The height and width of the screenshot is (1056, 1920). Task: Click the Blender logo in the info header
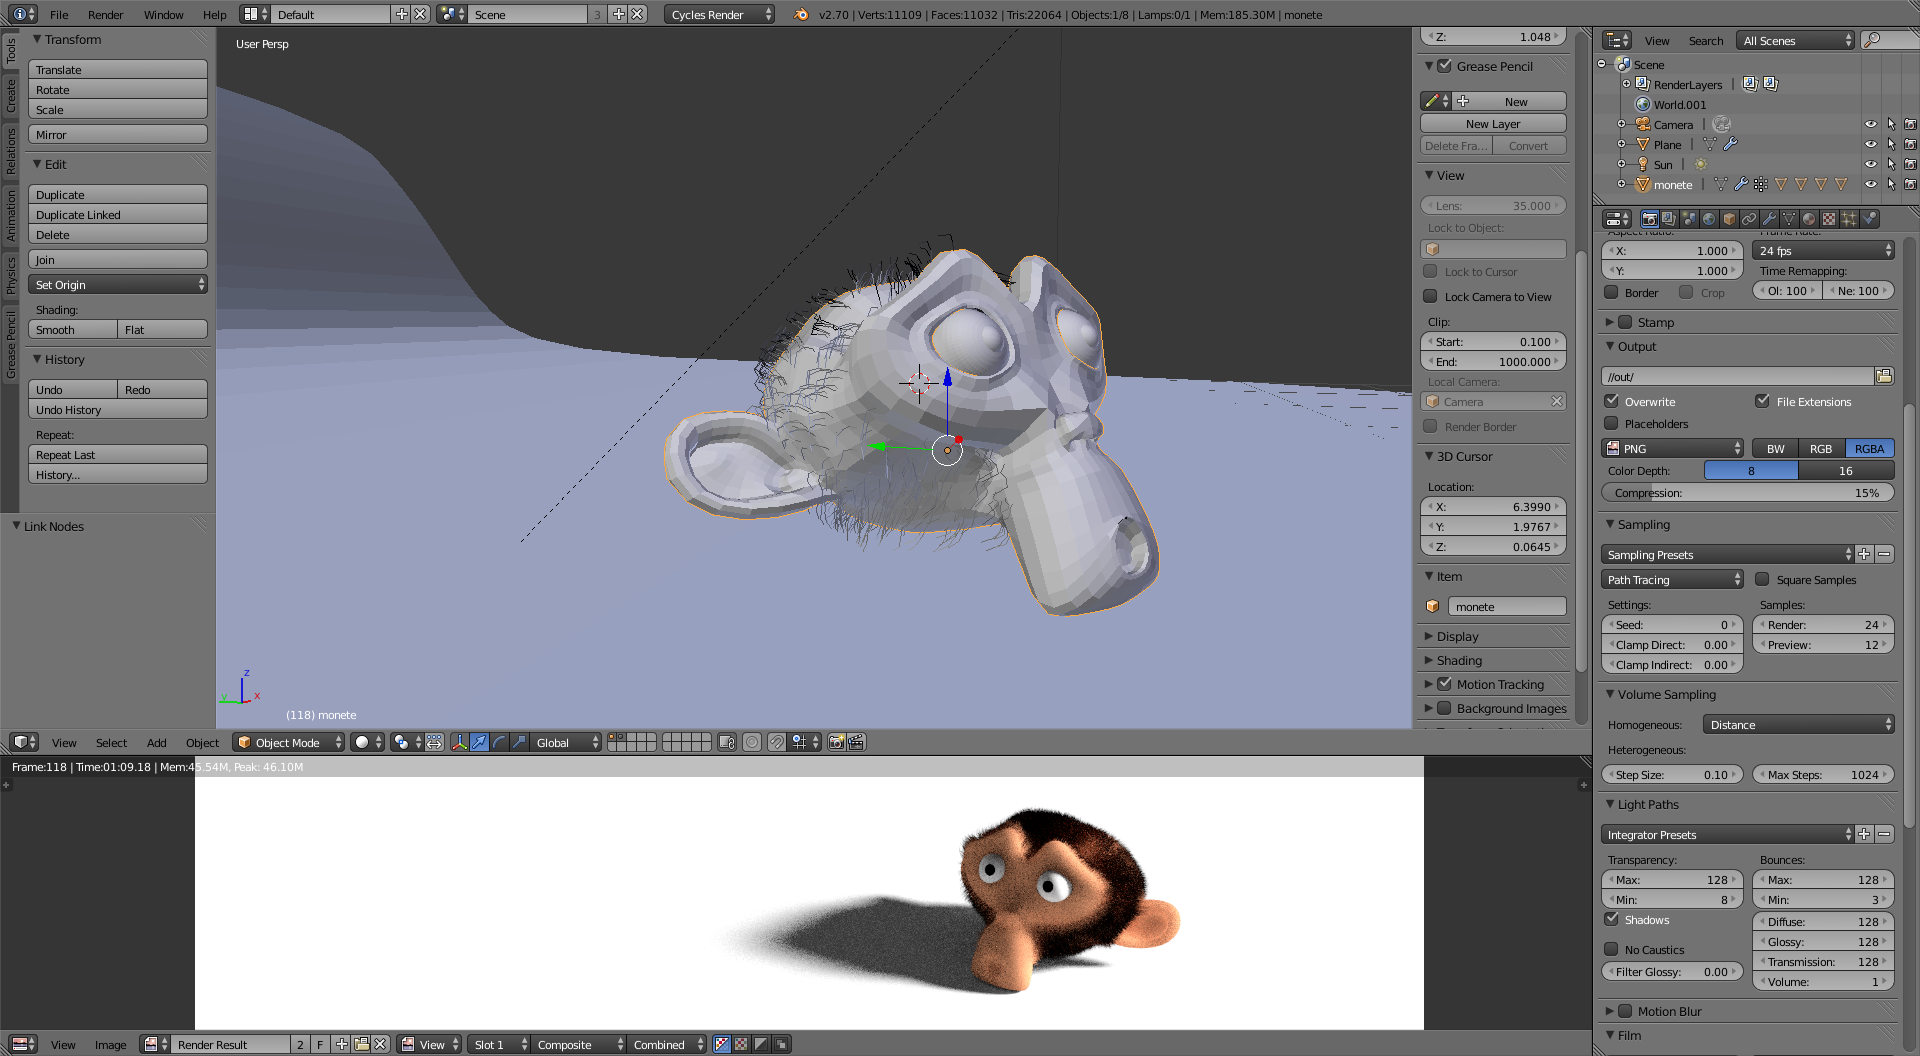pyautogui.click(x=801, y=15)
